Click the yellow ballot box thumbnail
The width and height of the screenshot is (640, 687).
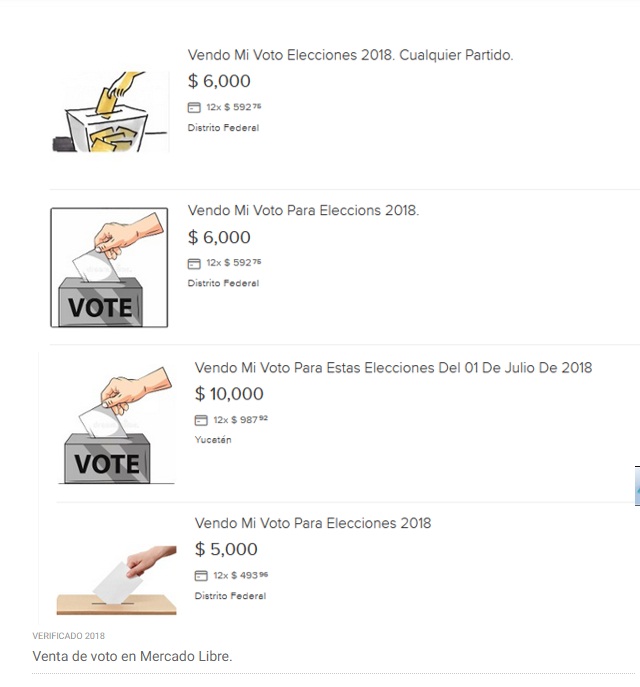tap(110, 112)
